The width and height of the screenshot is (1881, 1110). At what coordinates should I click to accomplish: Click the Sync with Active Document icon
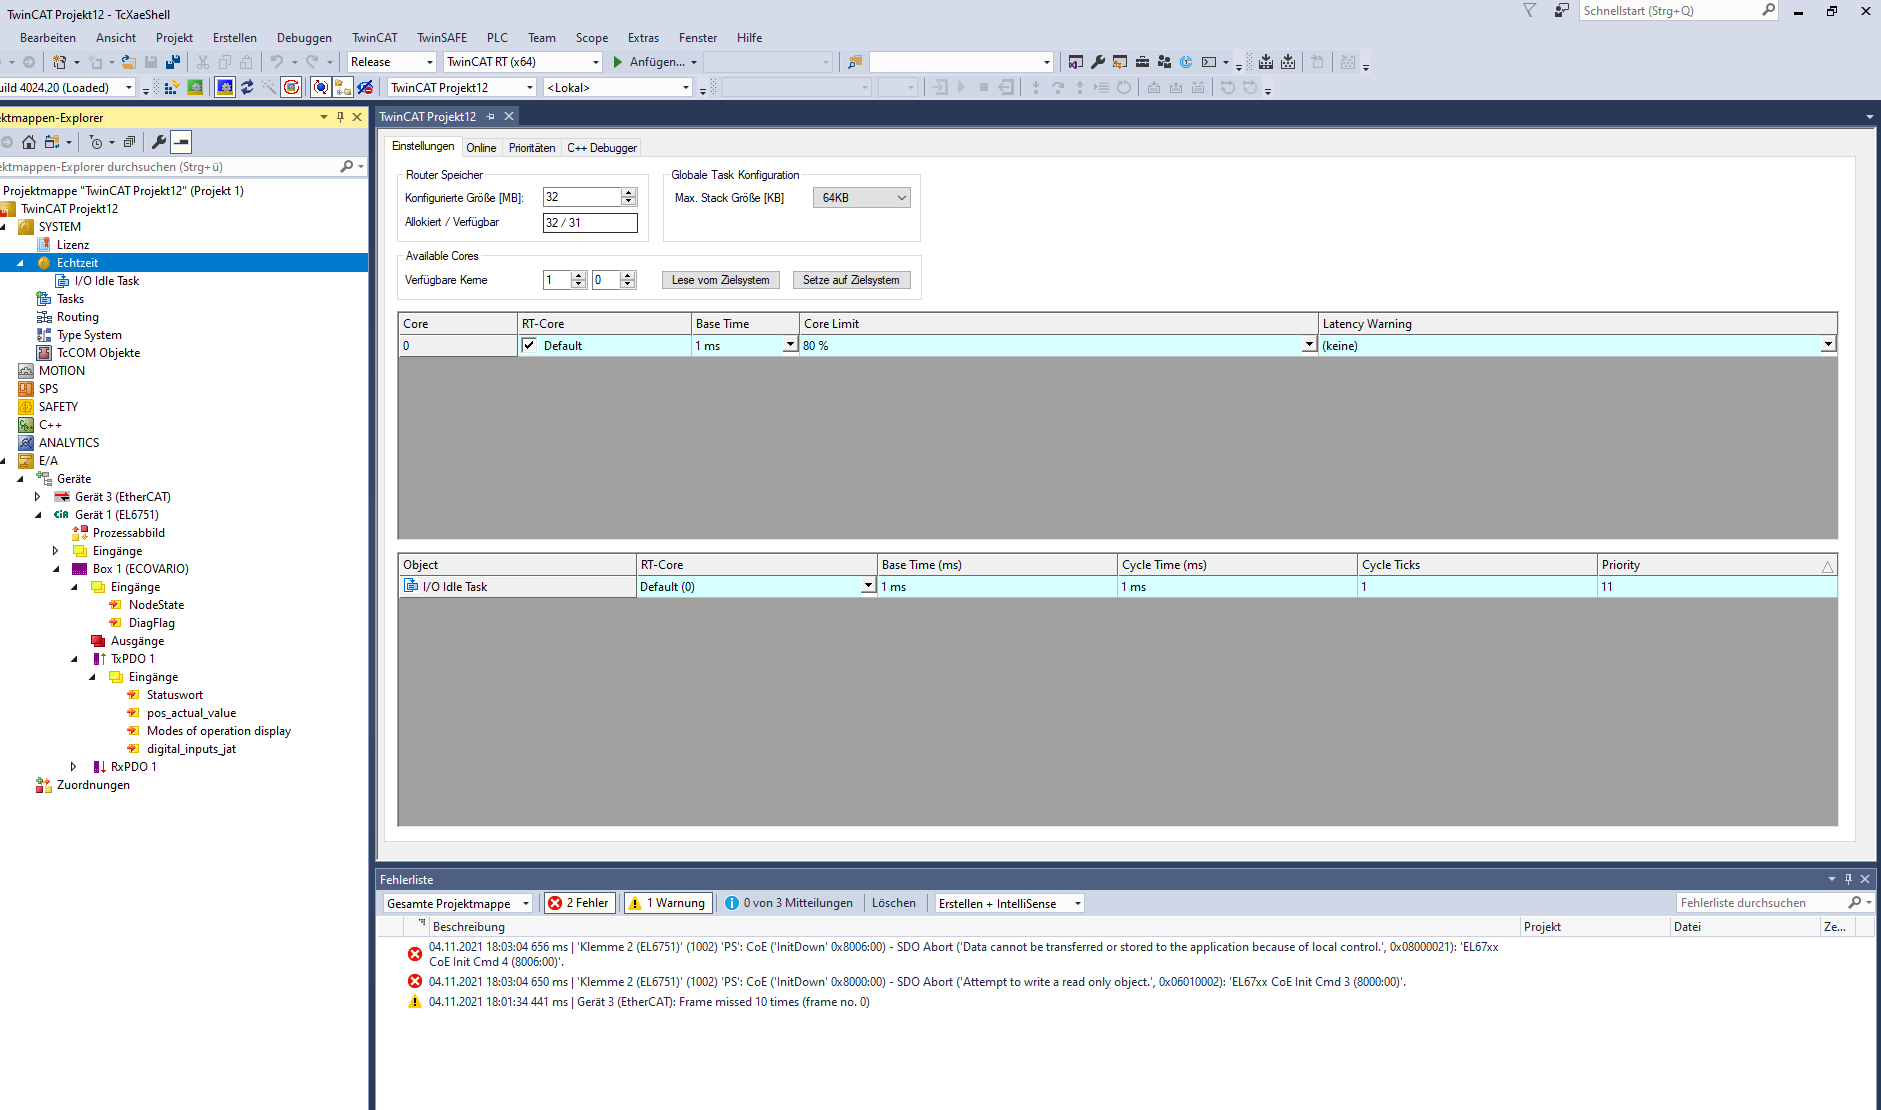(52, 142)
